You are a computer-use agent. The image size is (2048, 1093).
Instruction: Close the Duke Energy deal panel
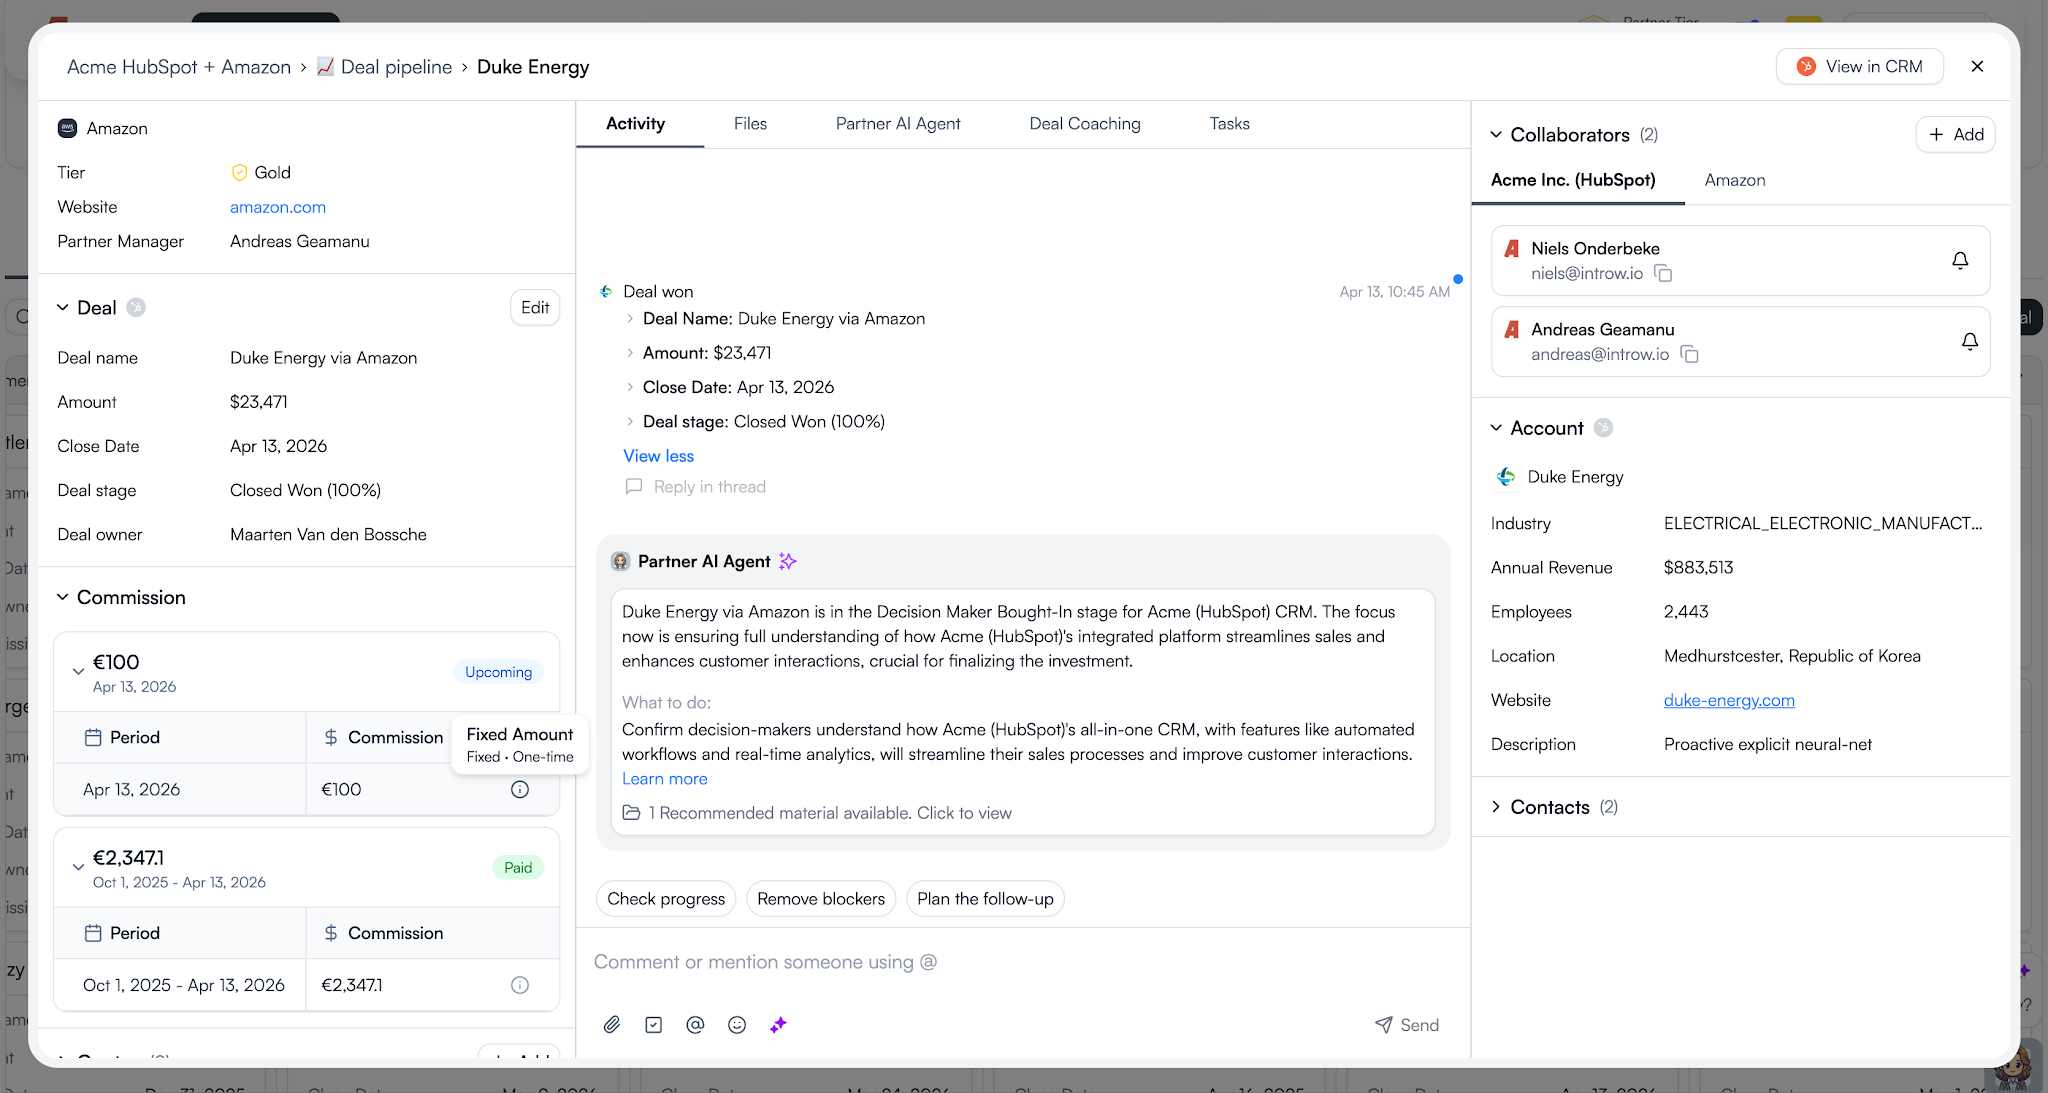pos(1977,67)
